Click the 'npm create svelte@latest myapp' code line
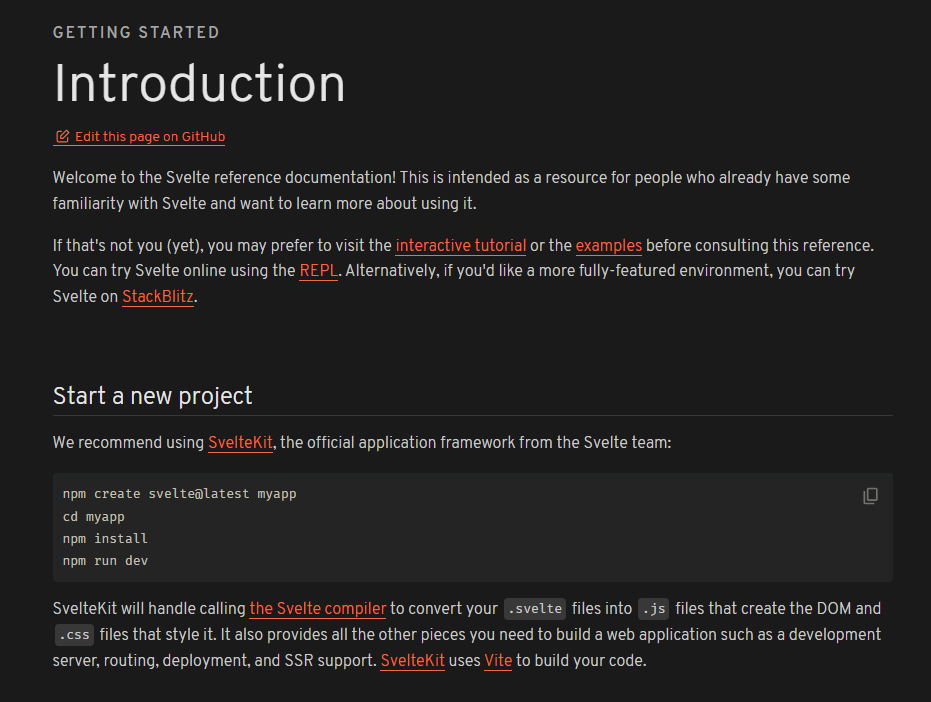Screen dimensions: 931x702 click(x=179, y=494)
